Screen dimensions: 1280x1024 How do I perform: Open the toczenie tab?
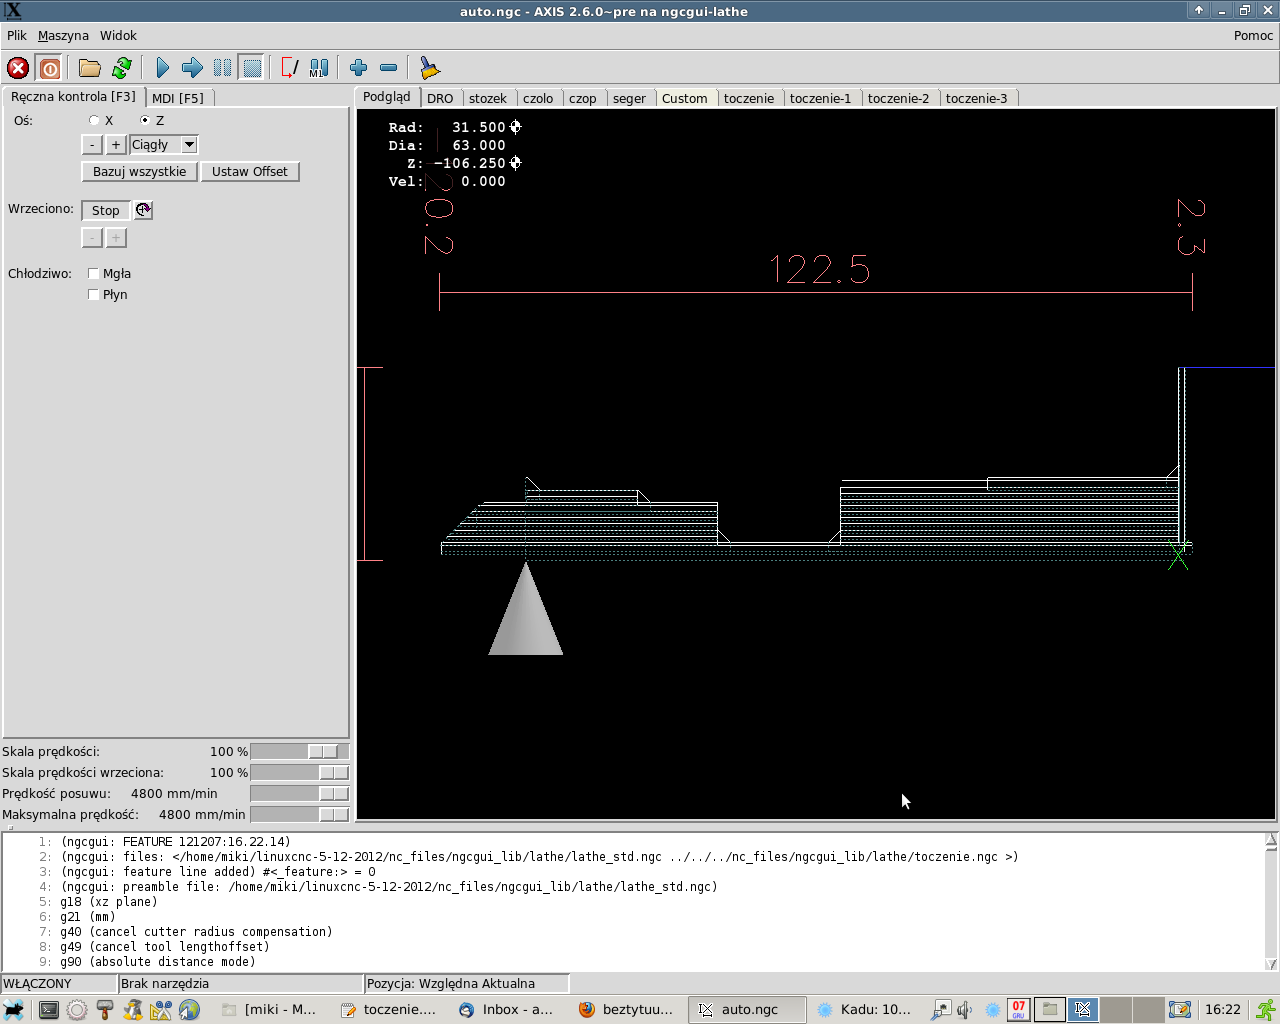pos(749,98)
